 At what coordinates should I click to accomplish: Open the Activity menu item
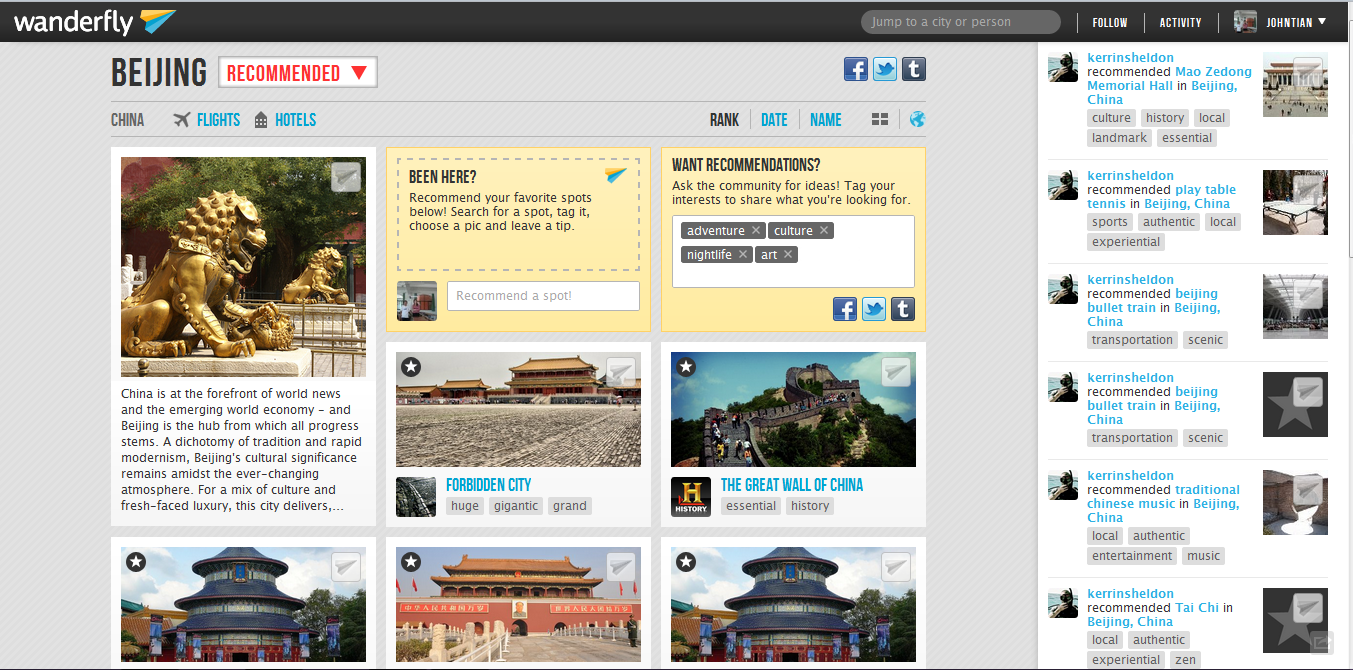1180,22
